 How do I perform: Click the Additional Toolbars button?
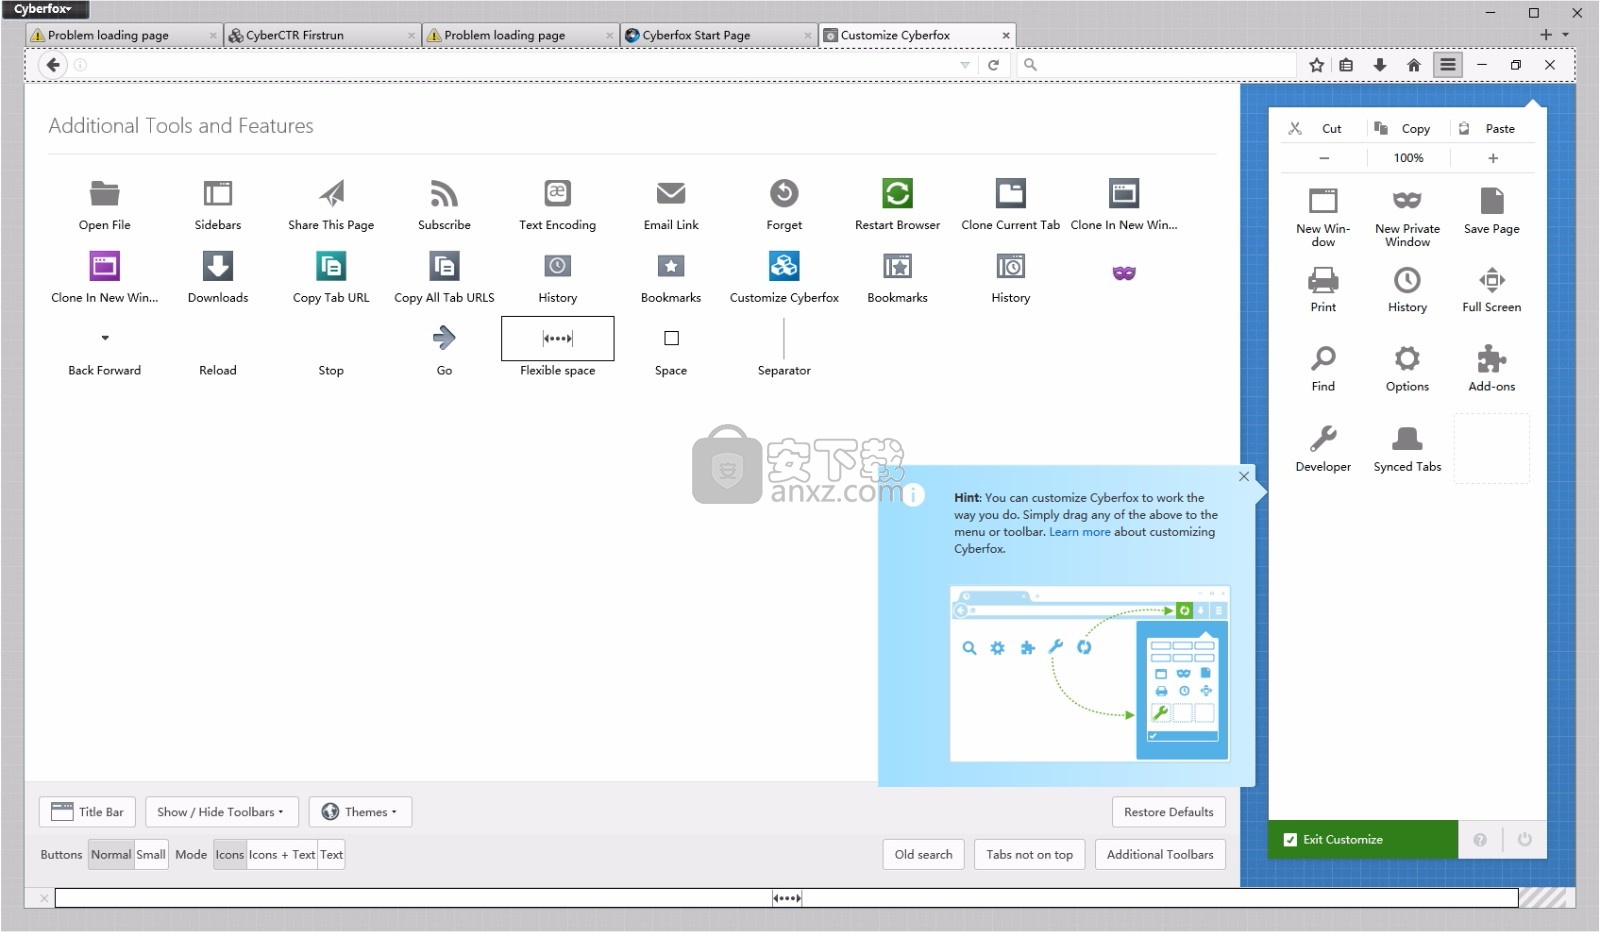click(x=1160, y=855)
